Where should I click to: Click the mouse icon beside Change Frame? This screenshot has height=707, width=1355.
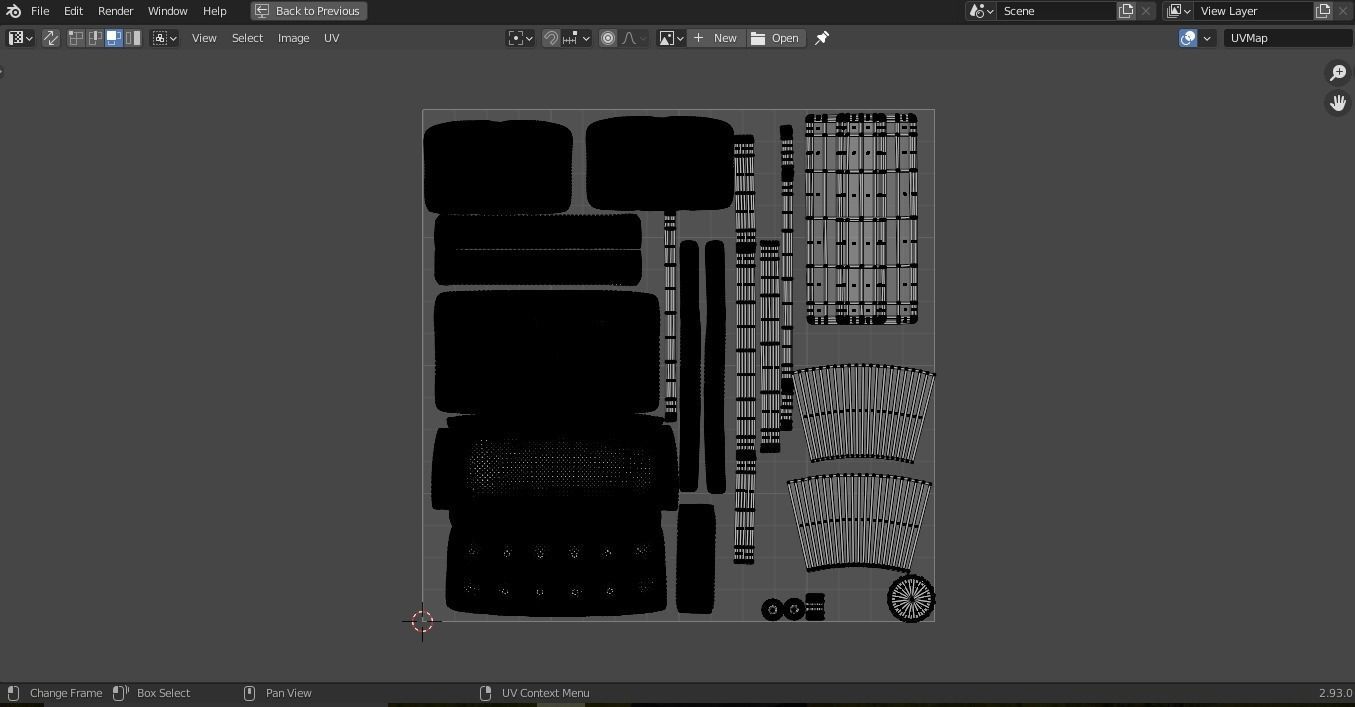click(13, 693)
